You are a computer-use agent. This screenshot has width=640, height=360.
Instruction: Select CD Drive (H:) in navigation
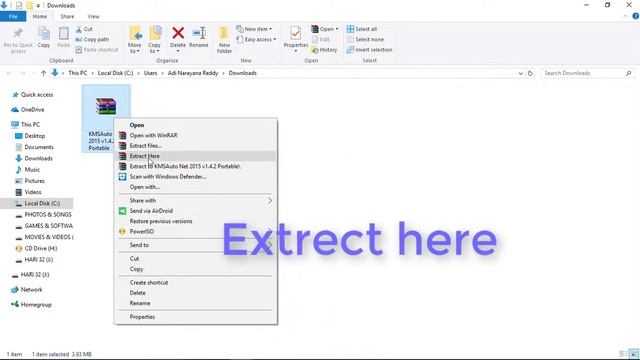[36, 249]
